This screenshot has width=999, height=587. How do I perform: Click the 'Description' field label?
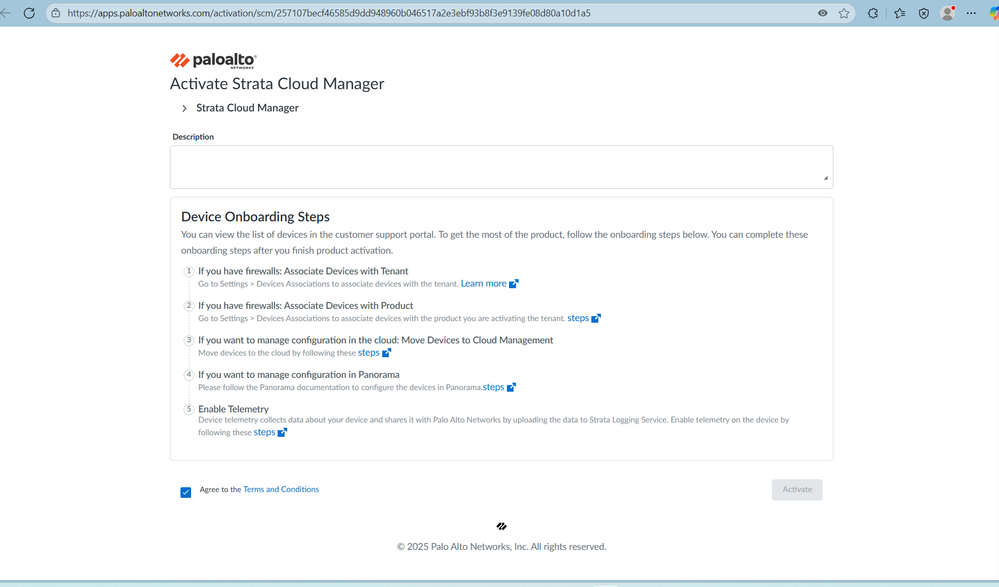(x=193, y=136)
